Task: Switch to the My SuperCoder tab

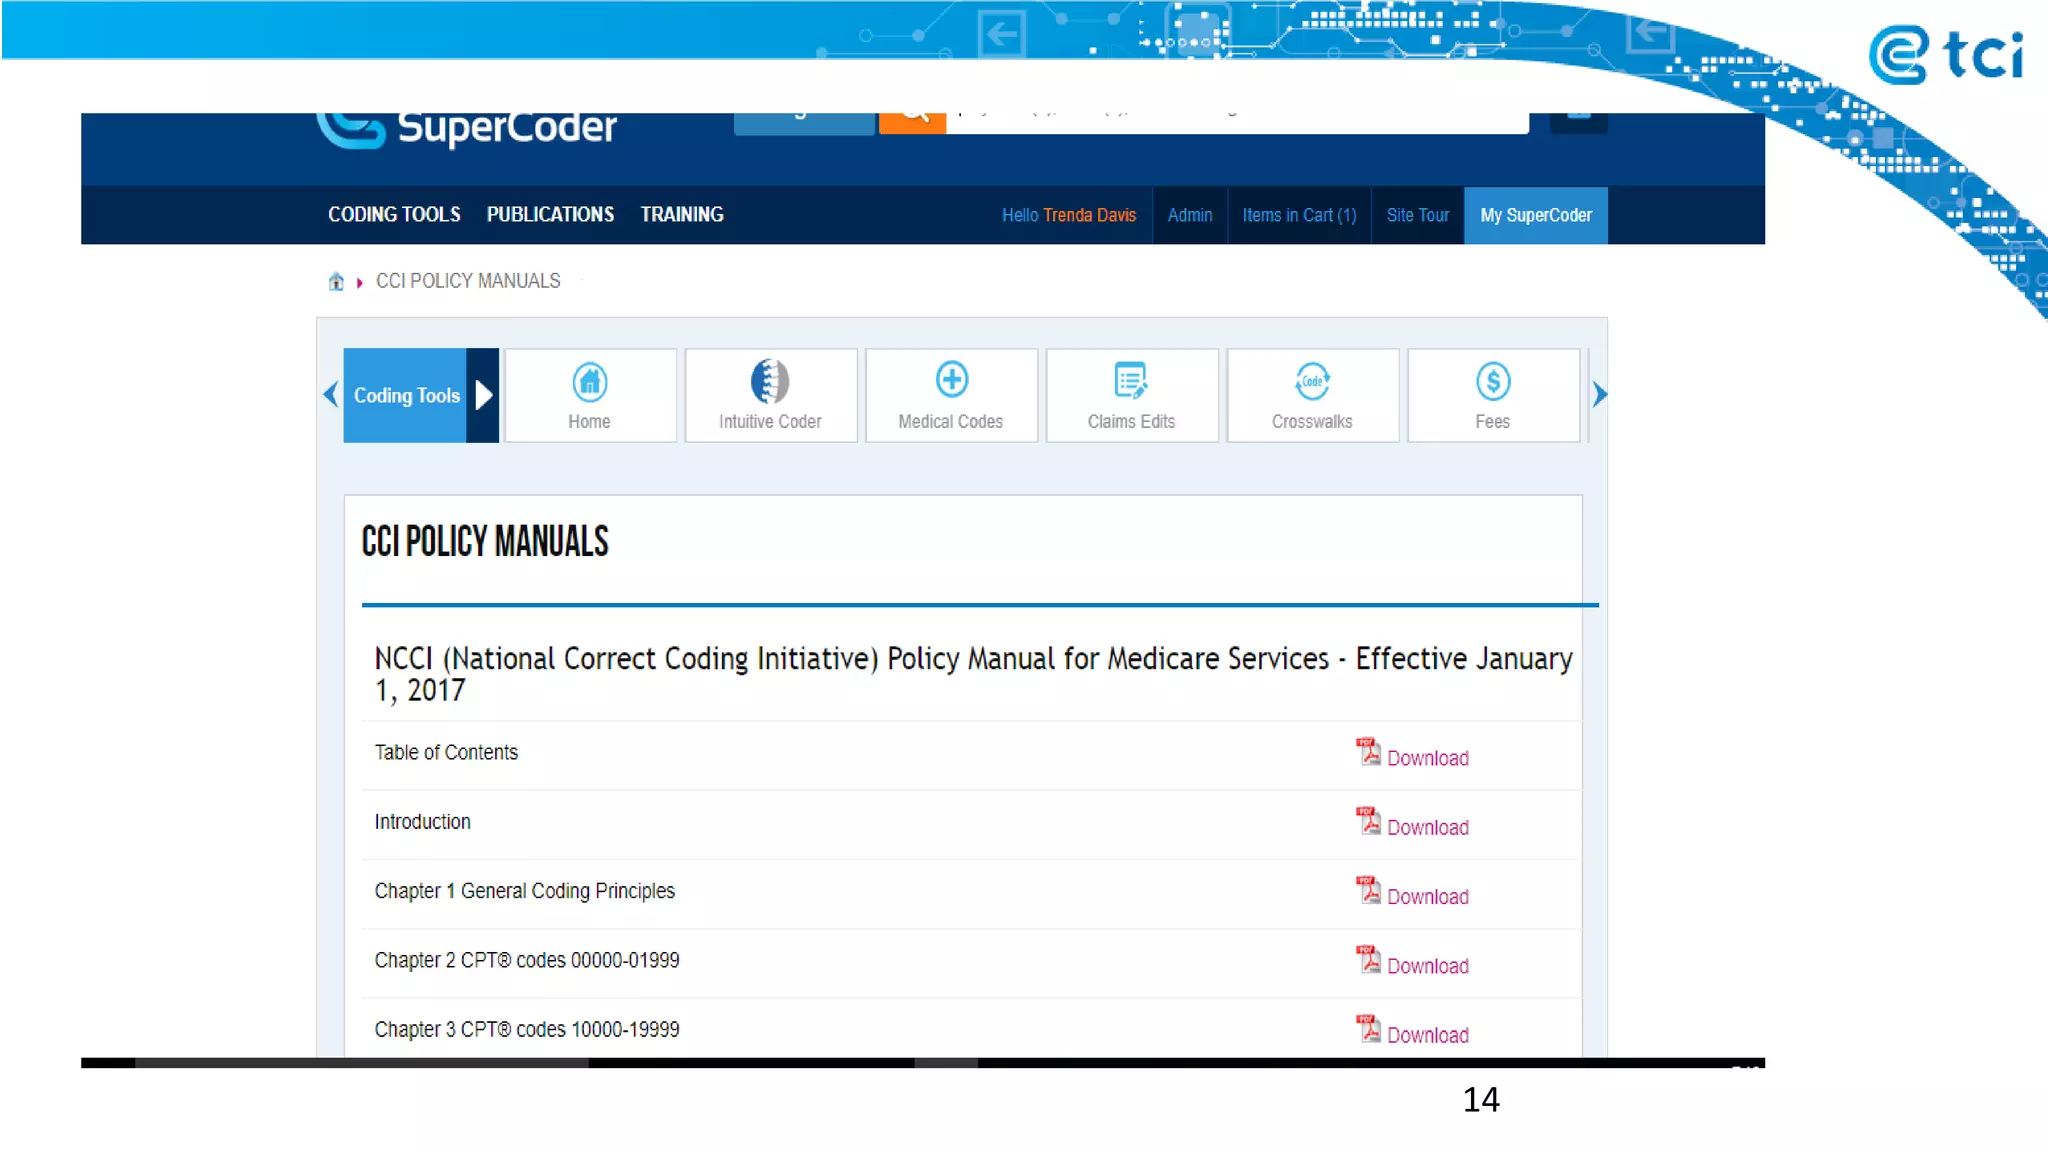Action: [x=1535, y=216]
